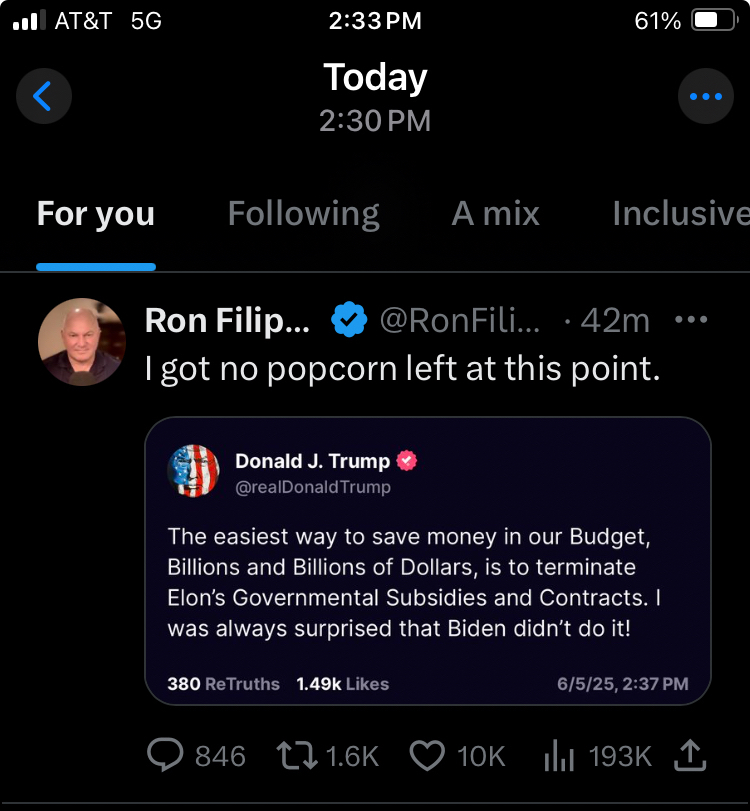Open the A mix tab
750x811 pixels.
coord(495,214)
